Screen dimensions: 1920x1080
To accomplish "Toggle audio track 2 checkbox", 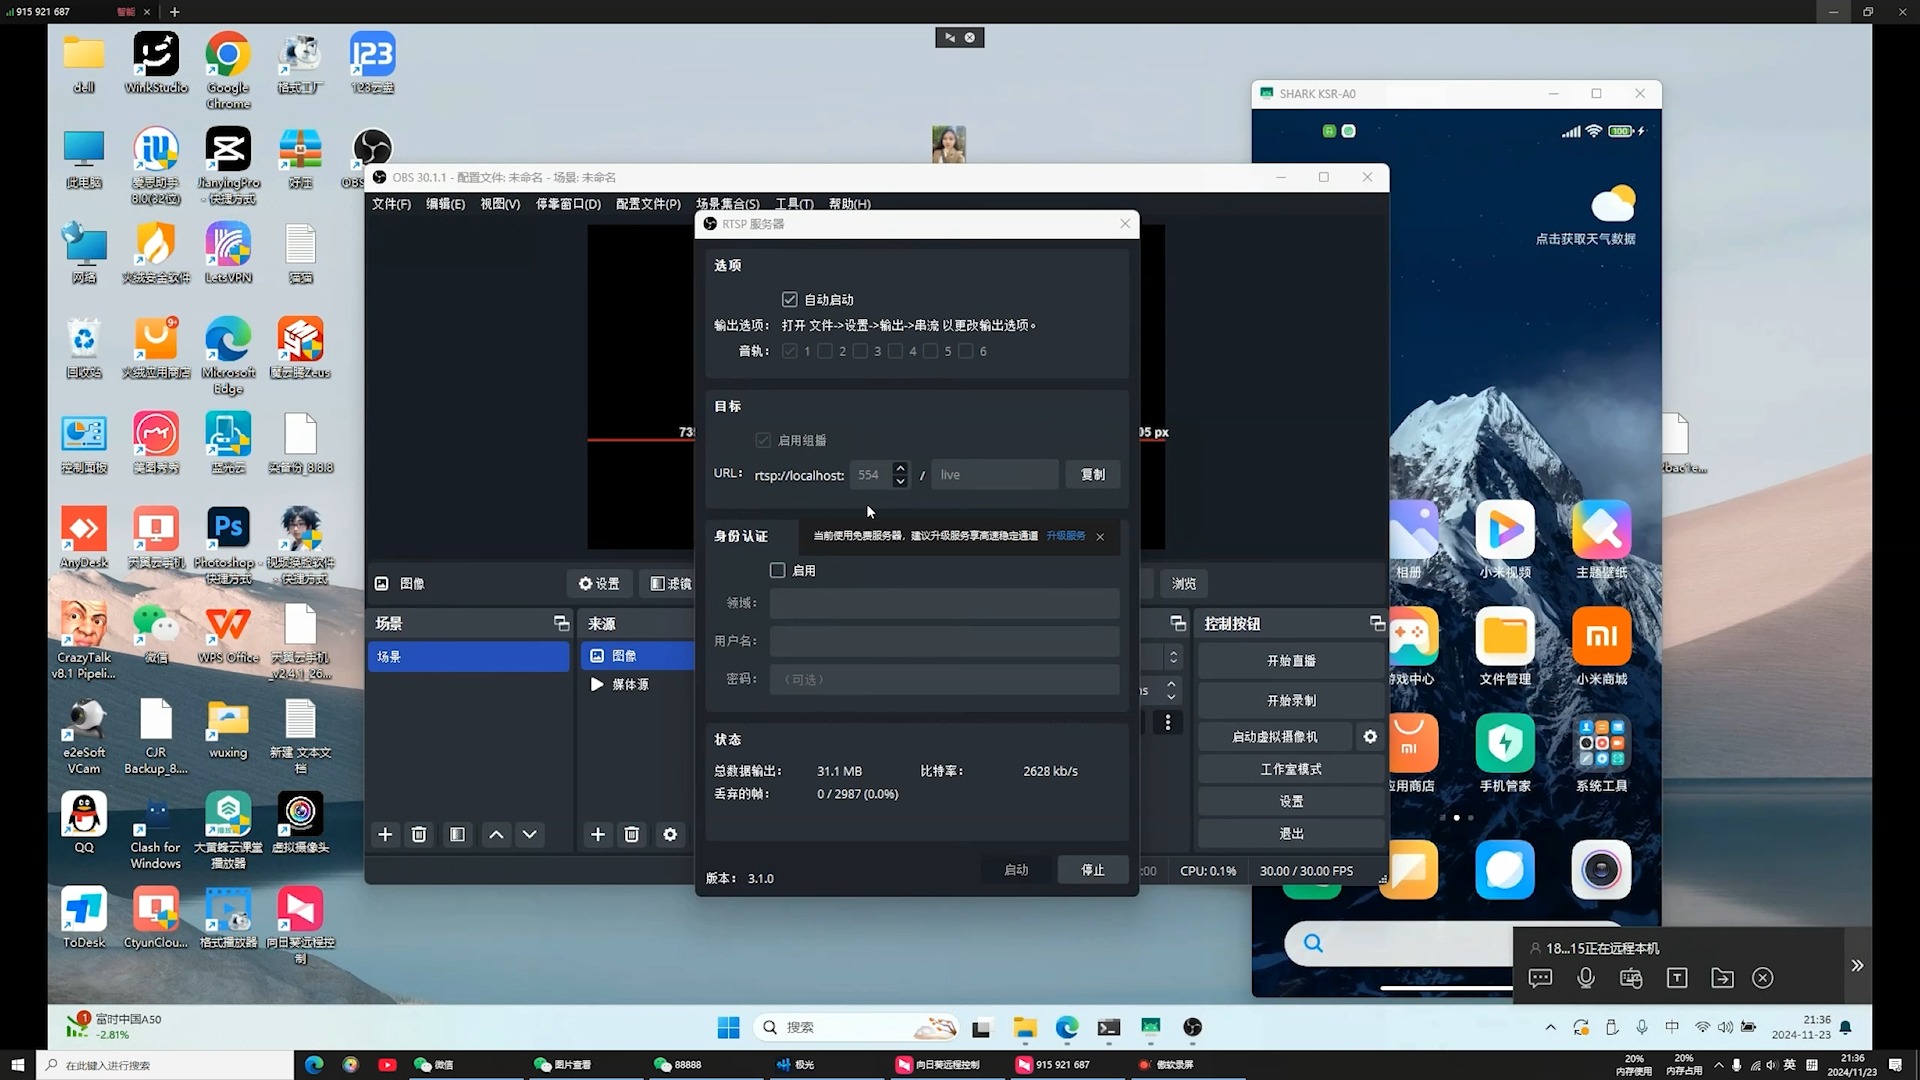I will [x=825, y=351].
